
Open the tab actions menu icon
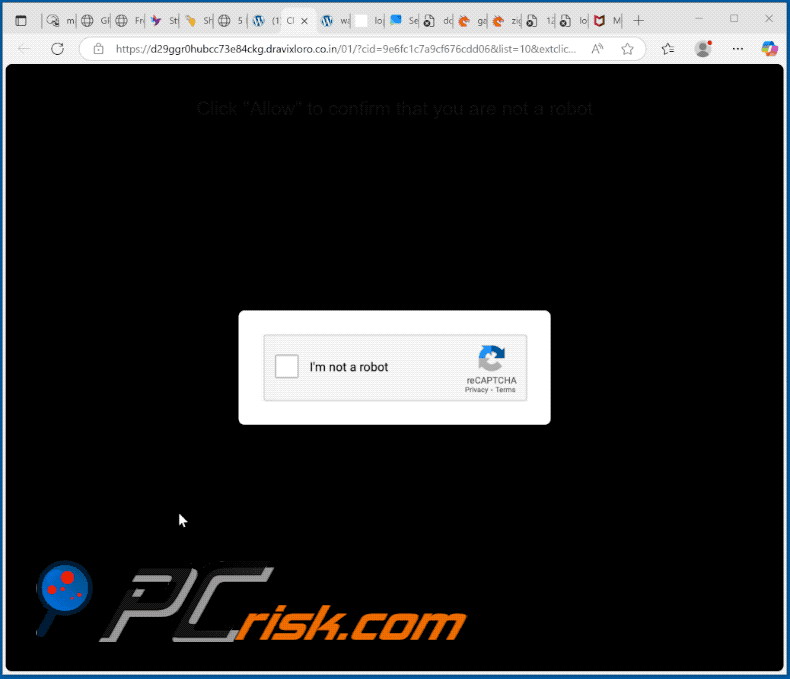click(21, 21)
